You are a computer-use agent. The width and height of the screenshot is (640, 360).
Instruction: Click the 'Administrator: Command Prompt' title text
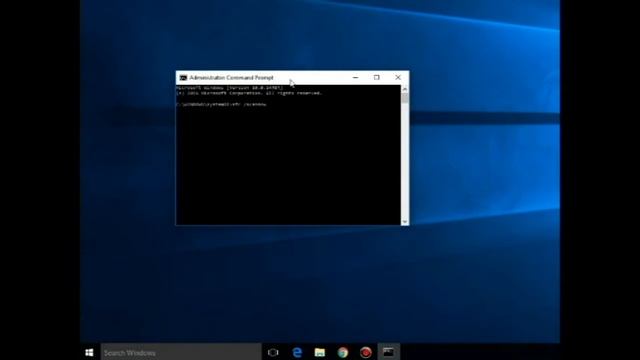coord(231,78)
